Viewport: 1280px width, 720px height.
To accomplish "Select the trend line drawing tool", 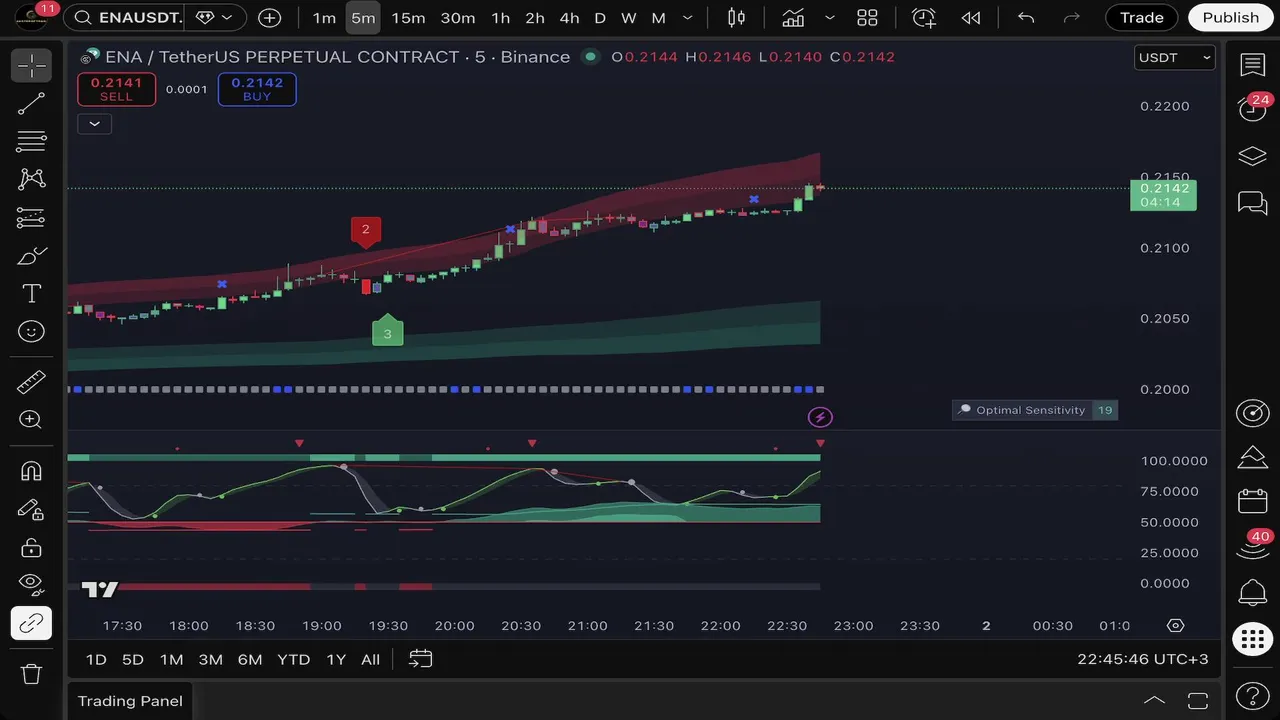I will click(x=31, y=104).
